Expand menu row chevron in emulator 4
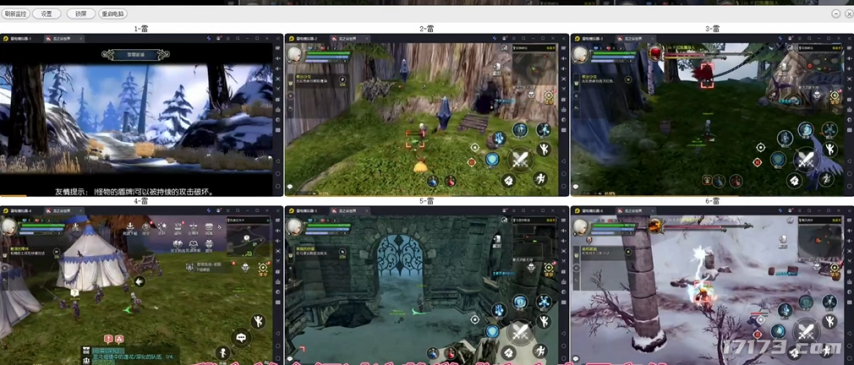The image size is (854, 365). pos(220,227)
